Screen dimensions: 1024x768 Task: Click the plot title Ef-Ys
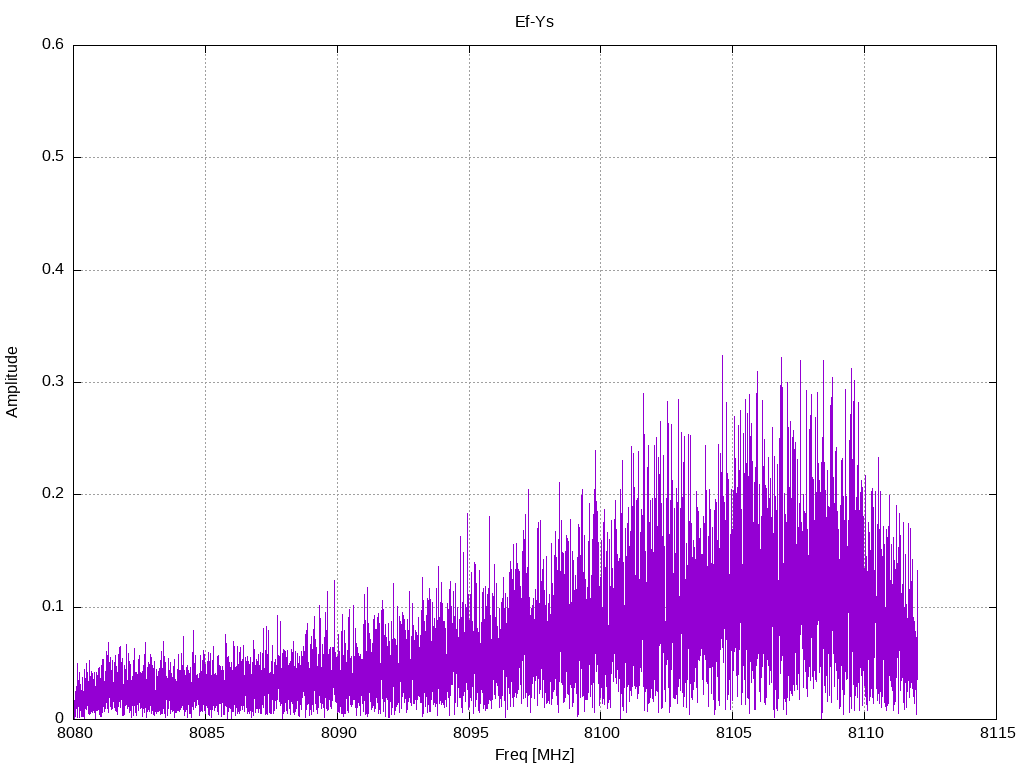(x=534, y=22)
